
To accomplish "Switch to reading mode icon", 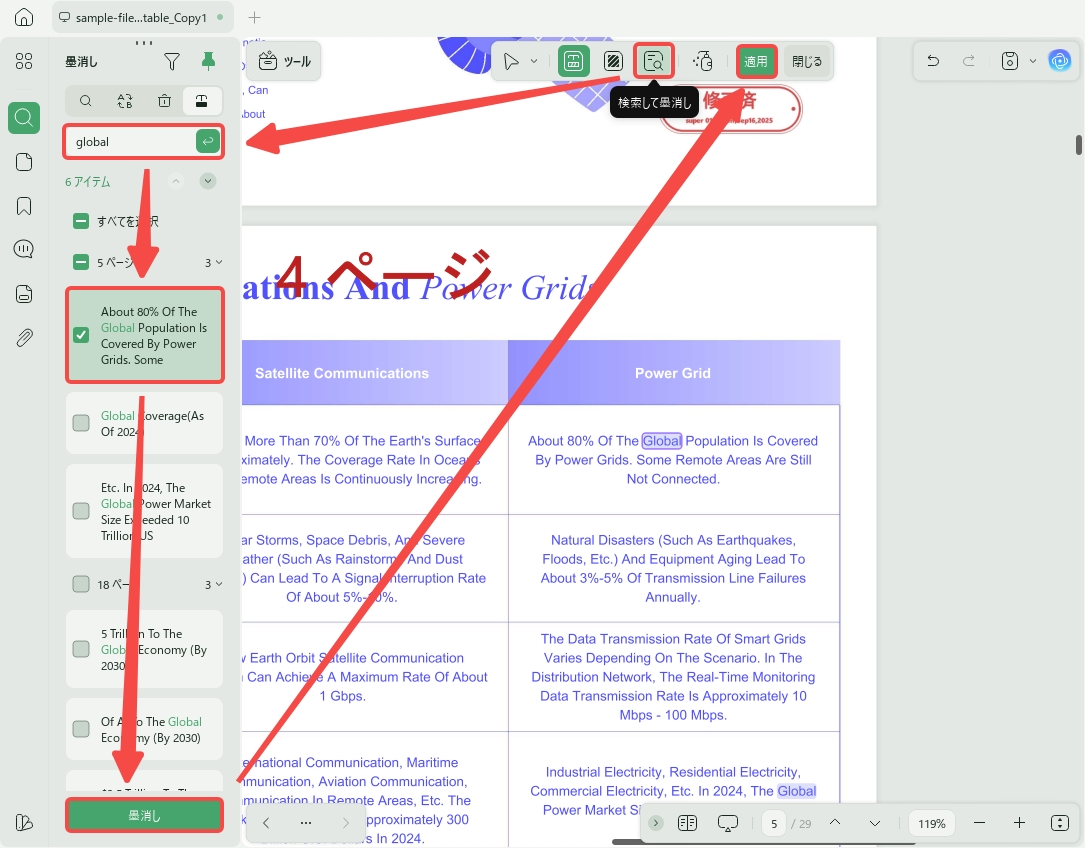I will [x=687, y=823].
